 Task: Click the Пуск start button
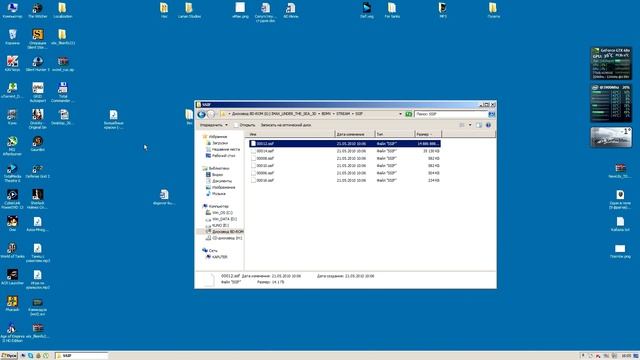pos(9,356)
